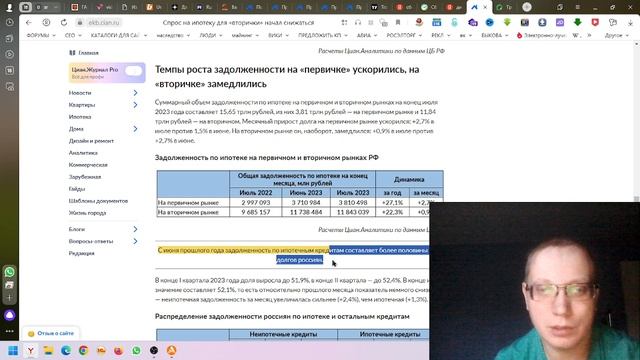Image resolution: width=640 pixels, height=360 pixels.
Task: Click the На вторичном рынке row label
Action: pyautogui.click(x=188, y=212)
